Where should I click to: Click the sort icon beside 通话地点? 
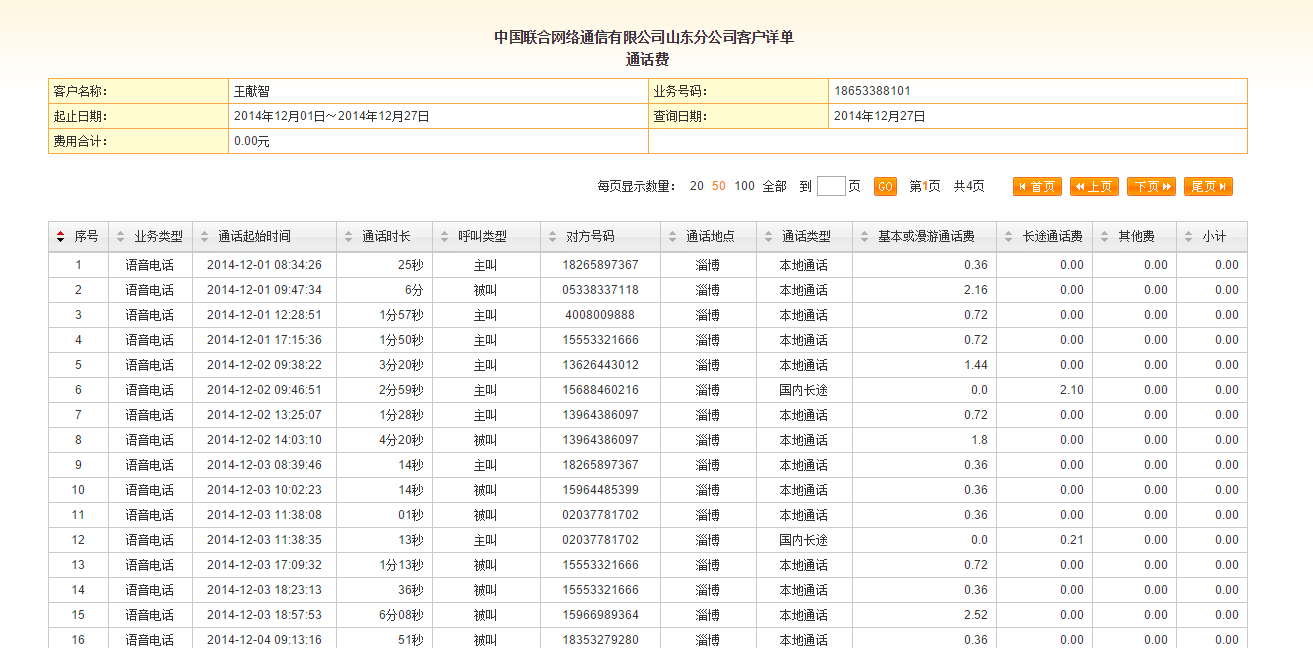coord(673,237)
